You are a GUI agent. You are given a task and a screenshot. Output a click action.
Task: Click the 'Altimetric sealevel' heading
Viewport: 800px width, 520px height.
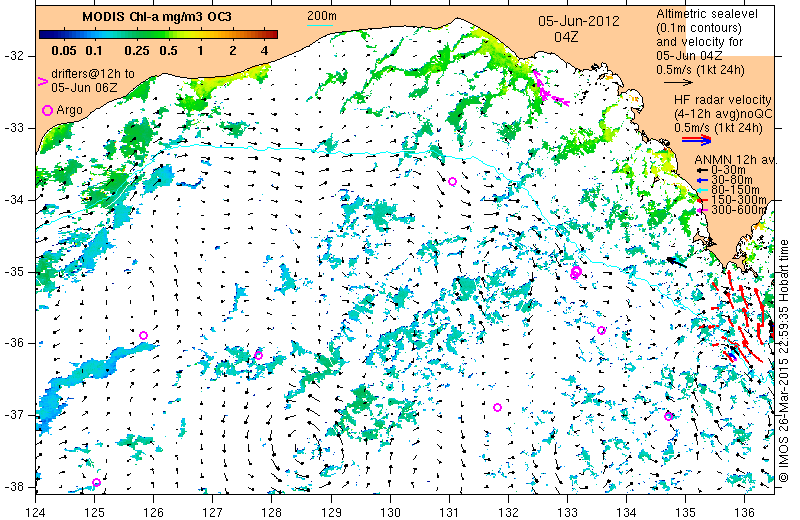(x=707, y=14)
